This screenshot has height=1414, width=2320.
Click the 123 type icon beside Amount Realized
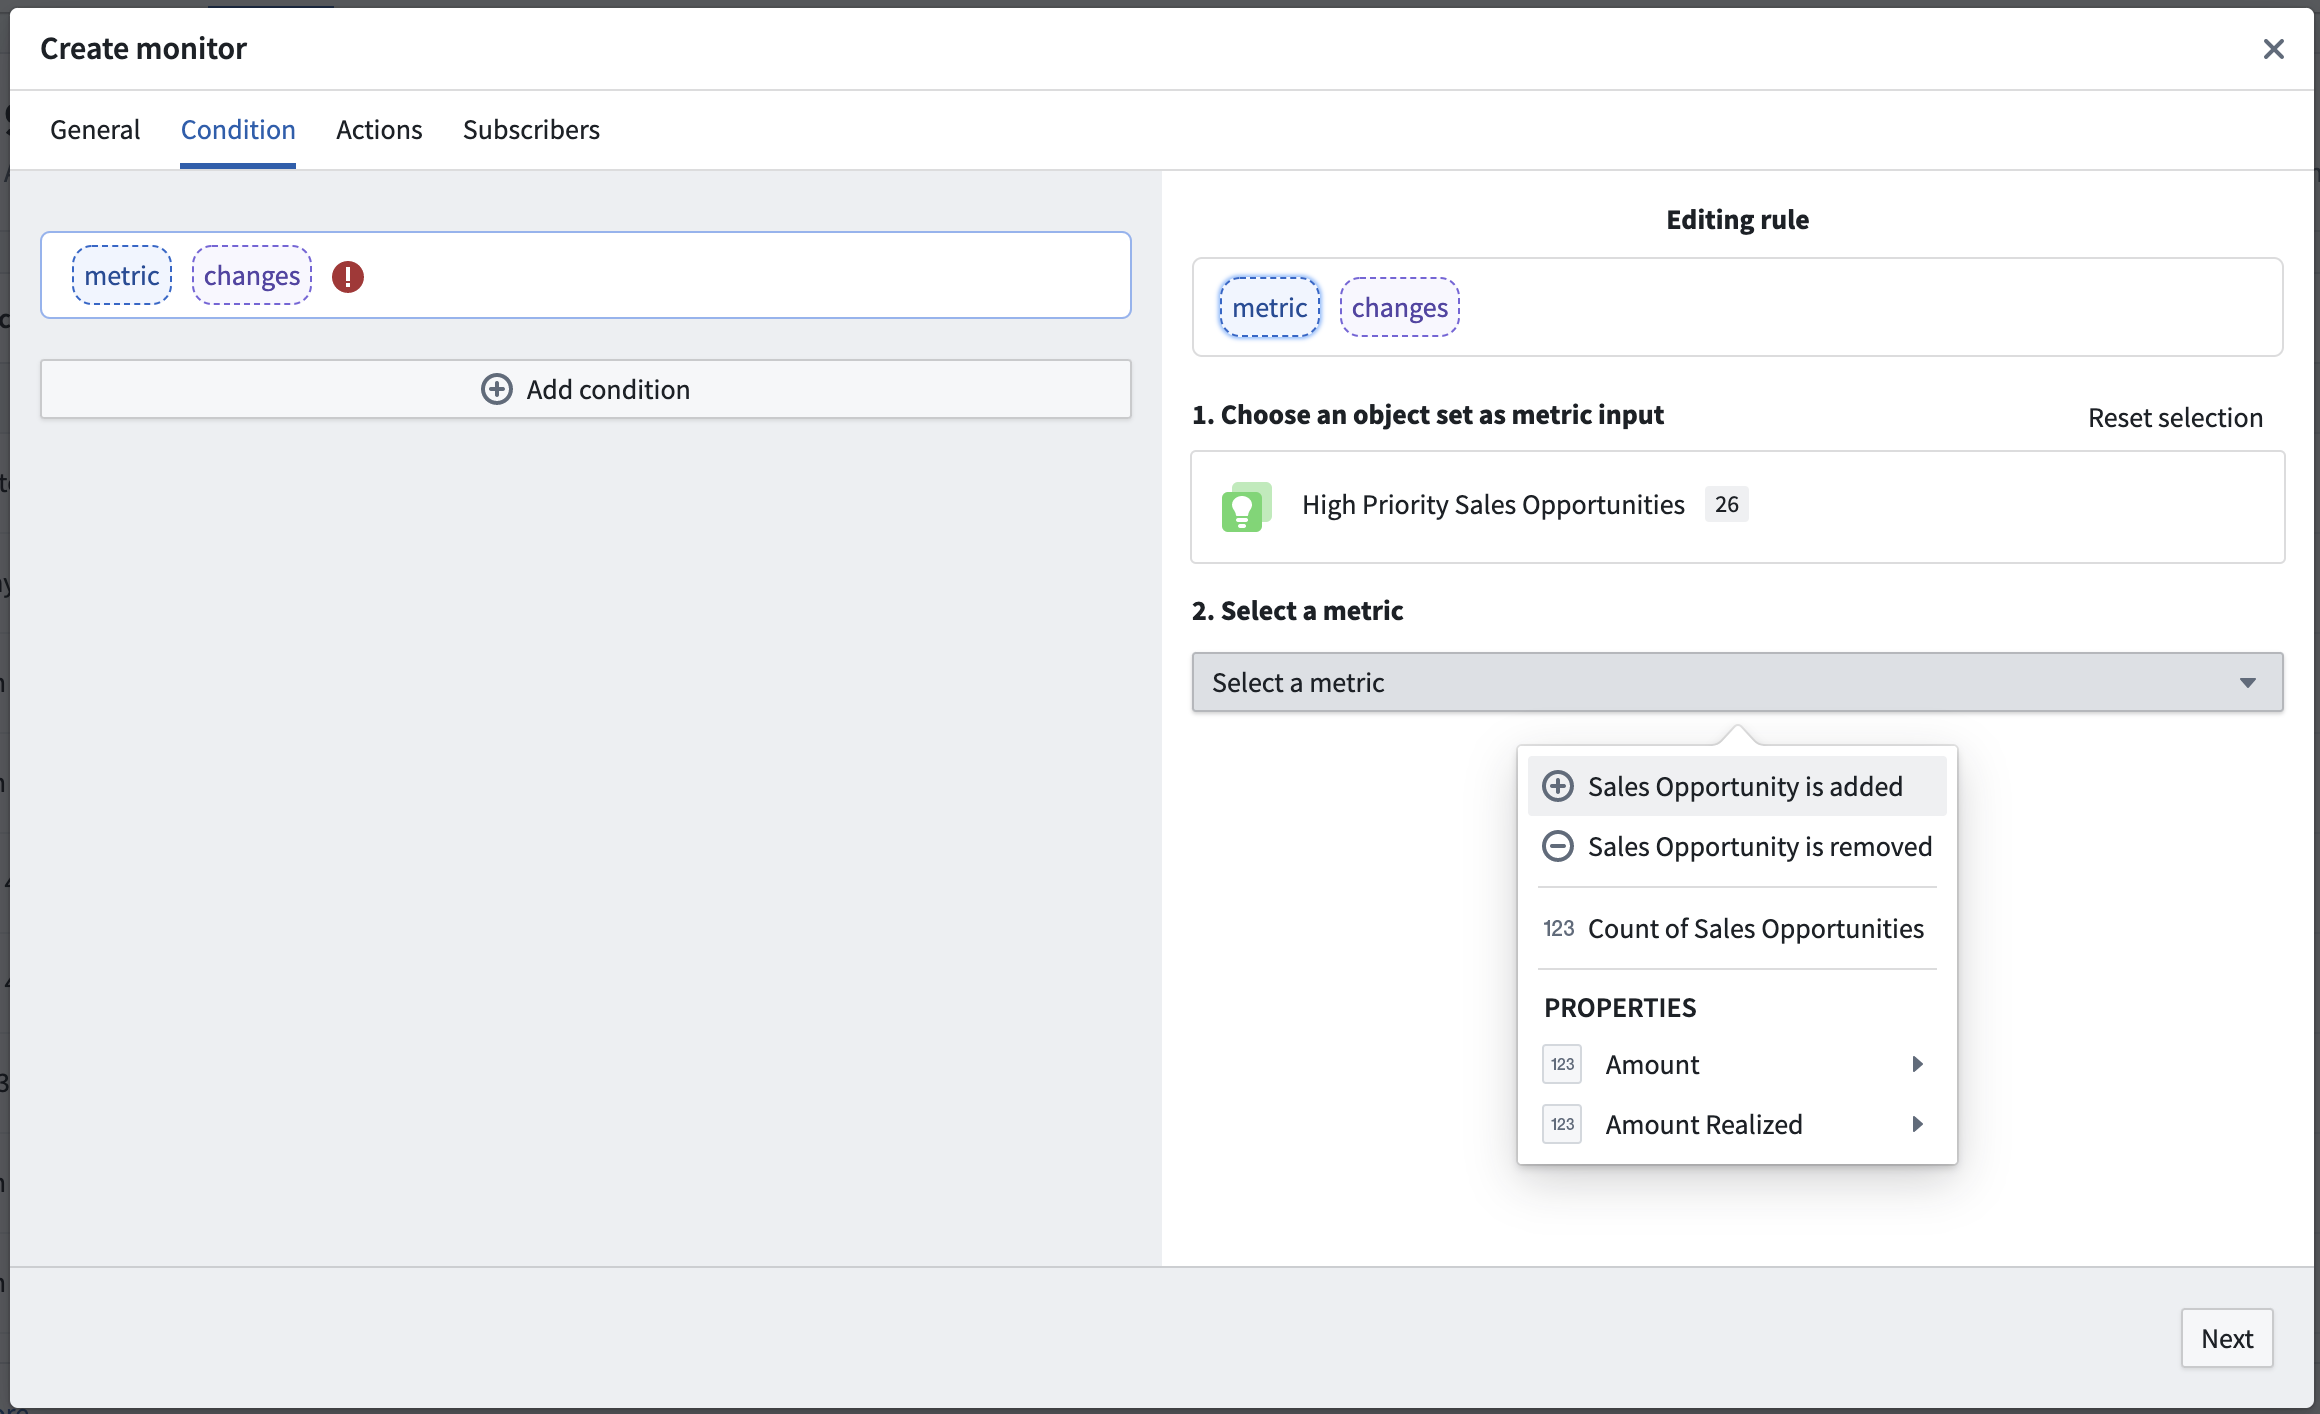coord(1562,1124)
